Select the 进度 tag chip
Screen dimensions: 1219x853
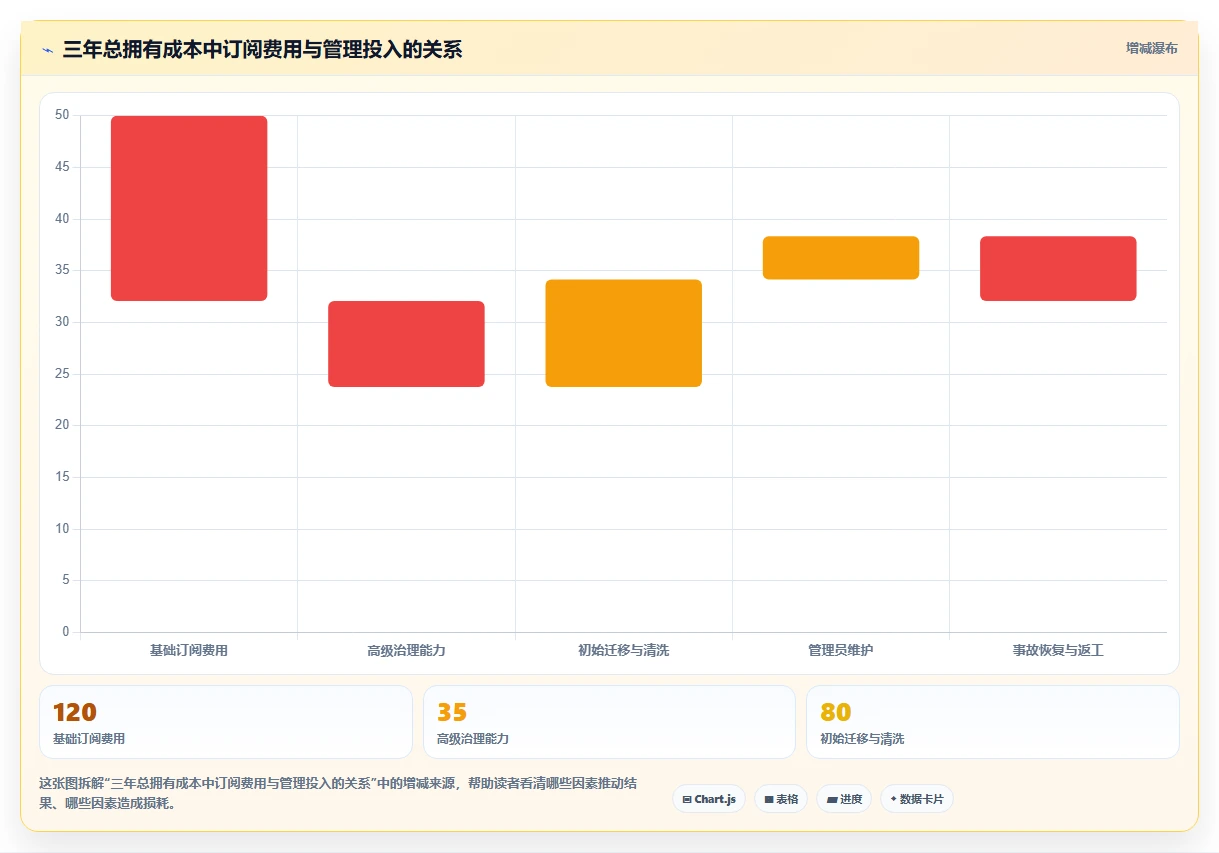pyautogui.click(x=844, y=799)
